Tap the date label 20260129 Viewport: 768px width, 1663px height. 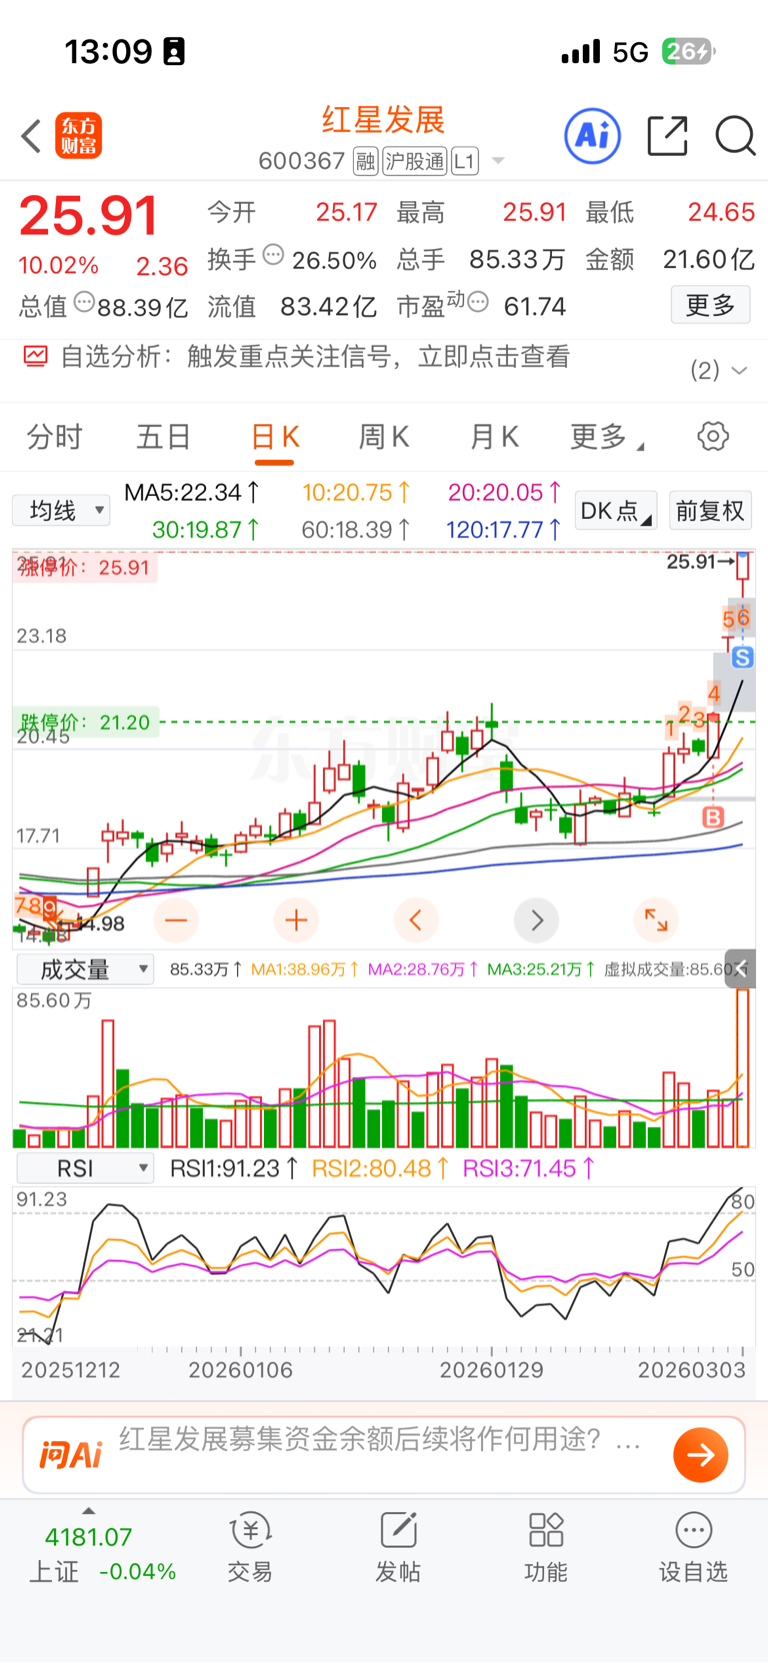(x=492, y=1370)
